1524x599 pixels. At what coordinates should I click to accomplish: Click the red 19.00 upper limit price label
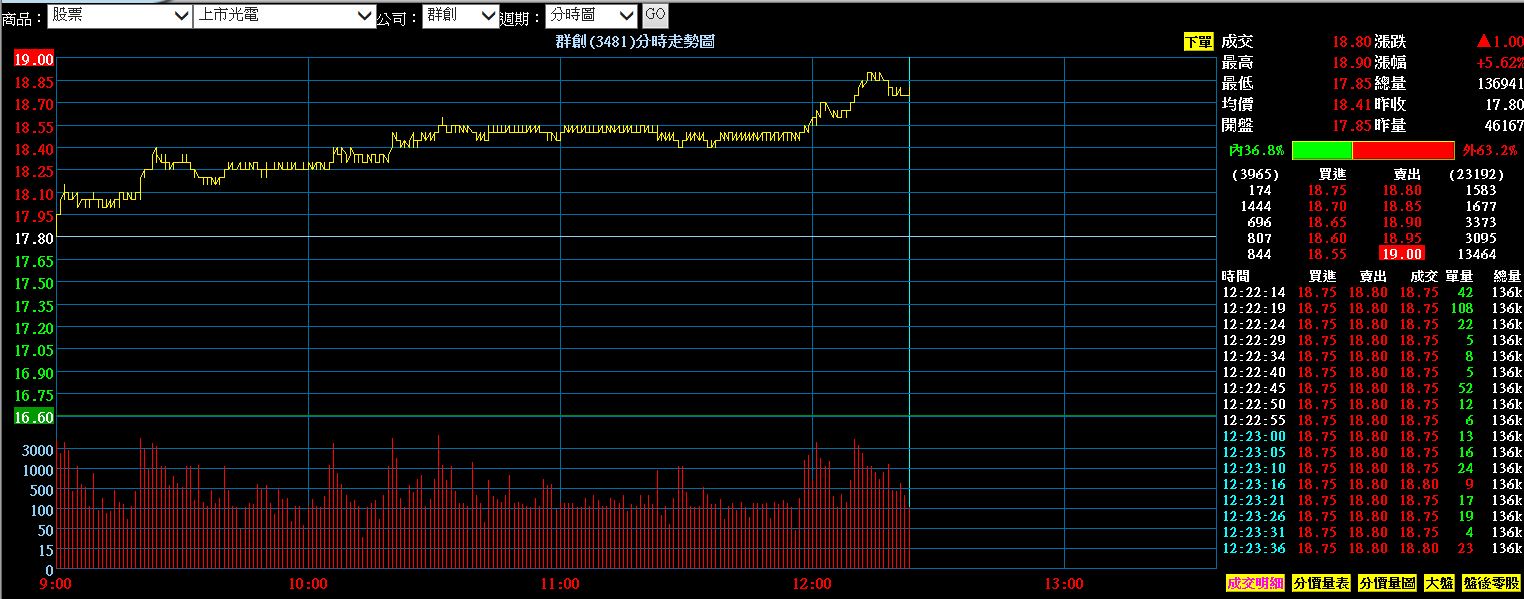pyautogui.click(x=34, y=59)
